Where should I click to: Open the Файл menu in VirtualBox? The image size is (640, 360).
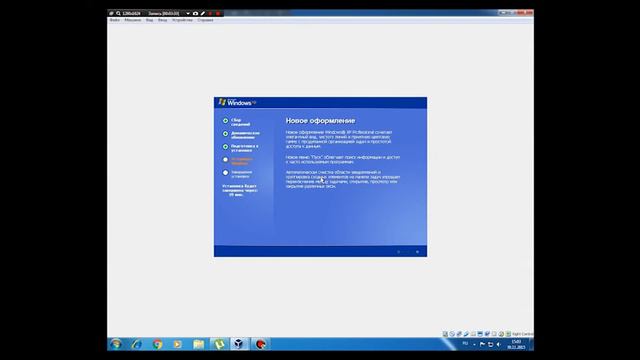(115, 20)
